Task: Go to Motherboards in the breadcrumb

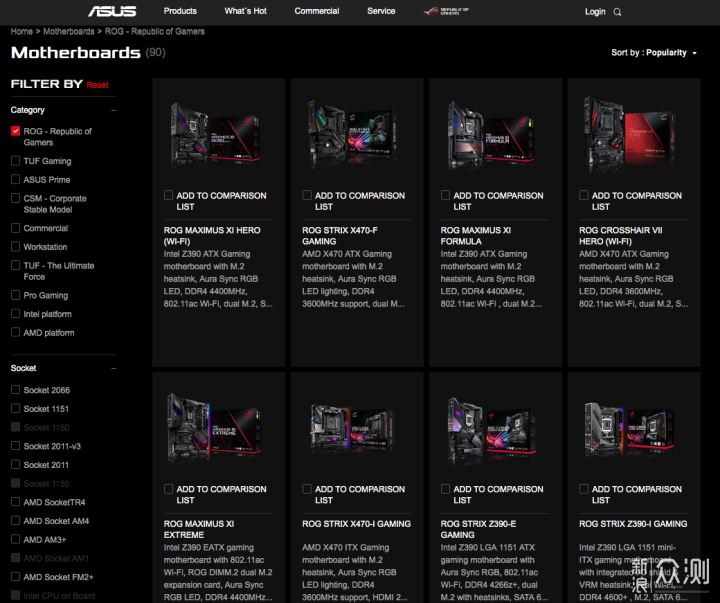Action: click(68, 31)
